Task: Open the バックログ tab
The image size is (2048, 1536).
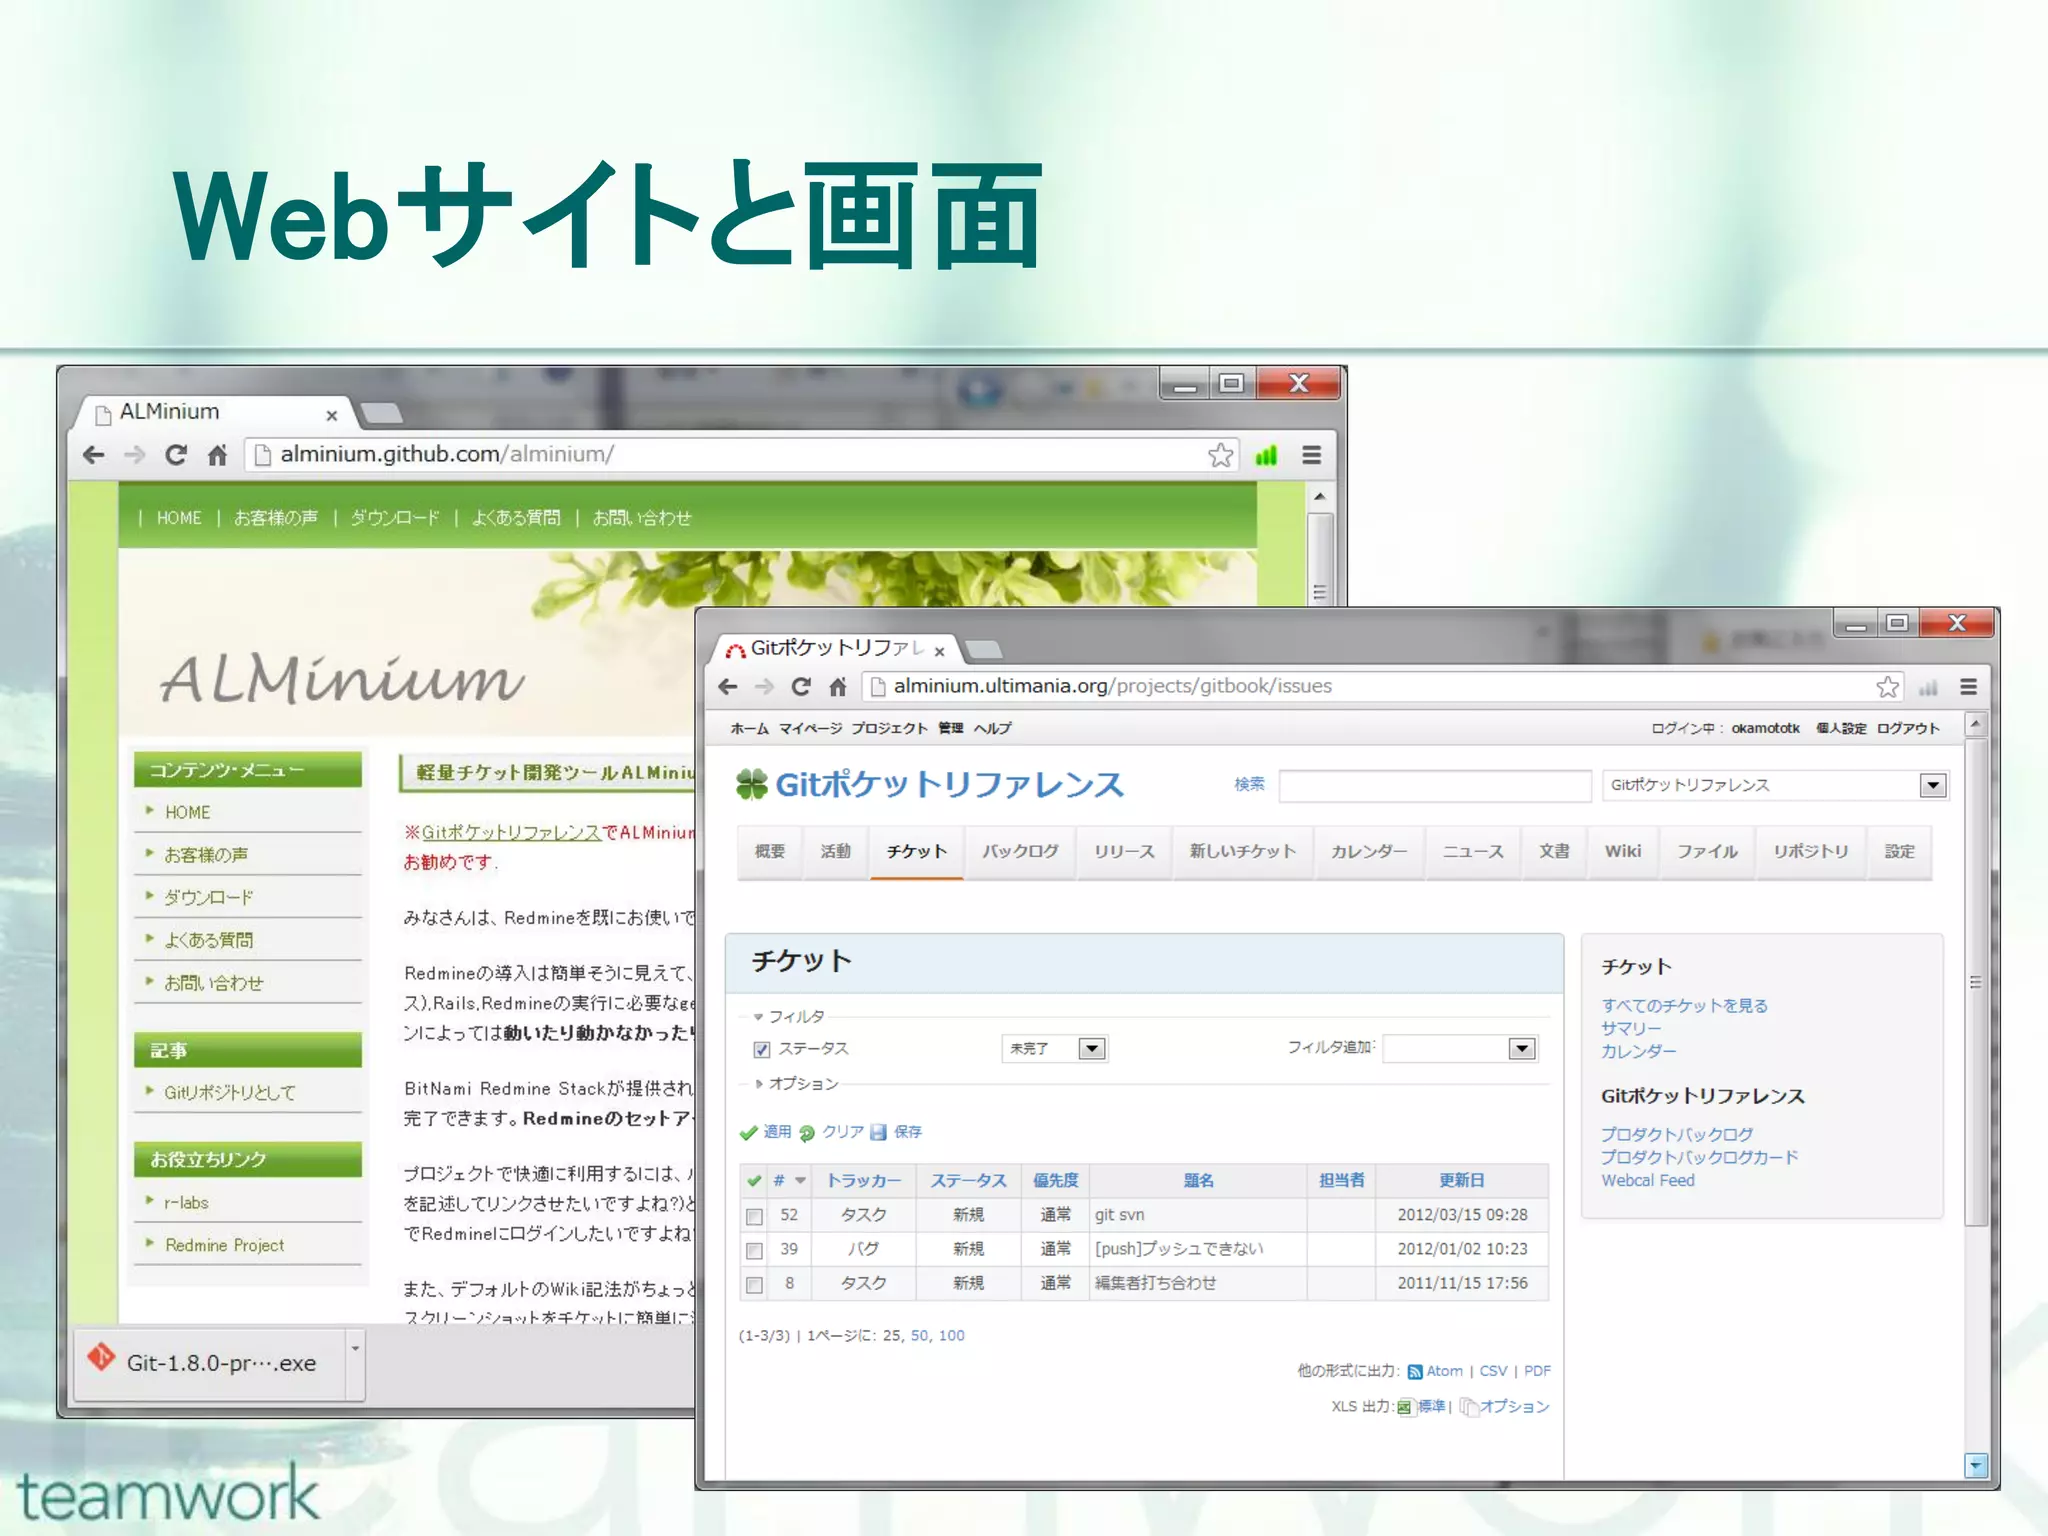Action: click(1019, 851)
